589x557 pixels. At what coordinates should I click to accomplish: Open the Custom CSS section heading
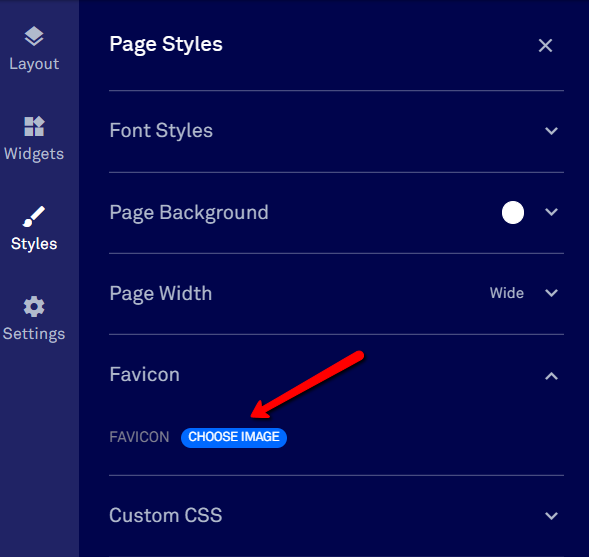166,515
